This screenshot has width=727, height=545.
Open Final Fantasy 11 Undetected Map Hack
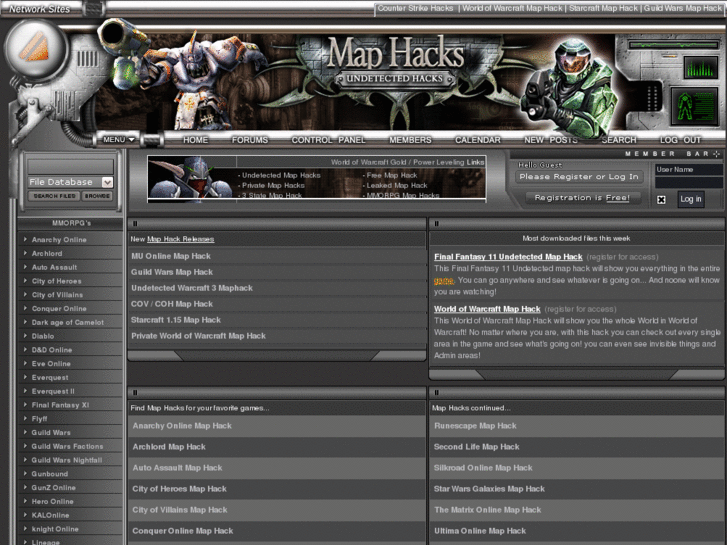(508, 256)
